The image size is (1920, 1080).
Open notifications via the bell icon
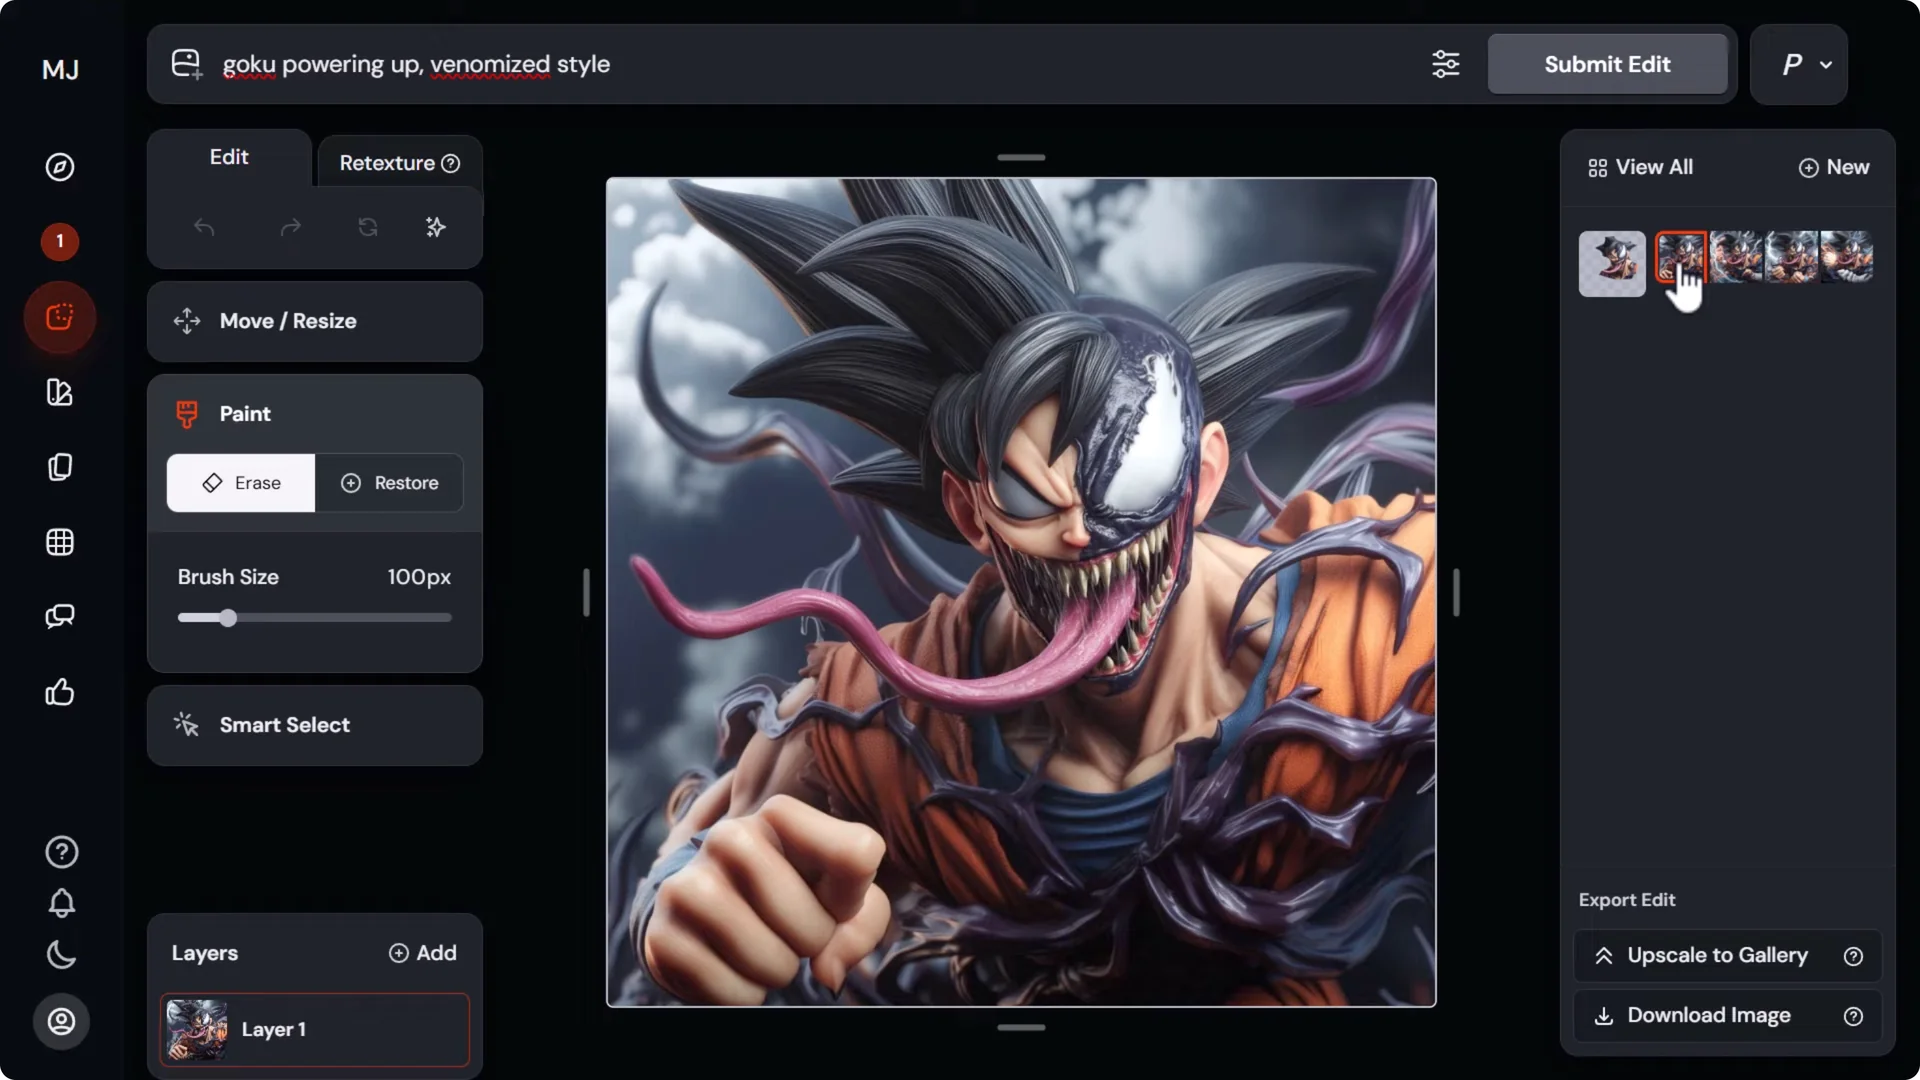pos(60,904)
